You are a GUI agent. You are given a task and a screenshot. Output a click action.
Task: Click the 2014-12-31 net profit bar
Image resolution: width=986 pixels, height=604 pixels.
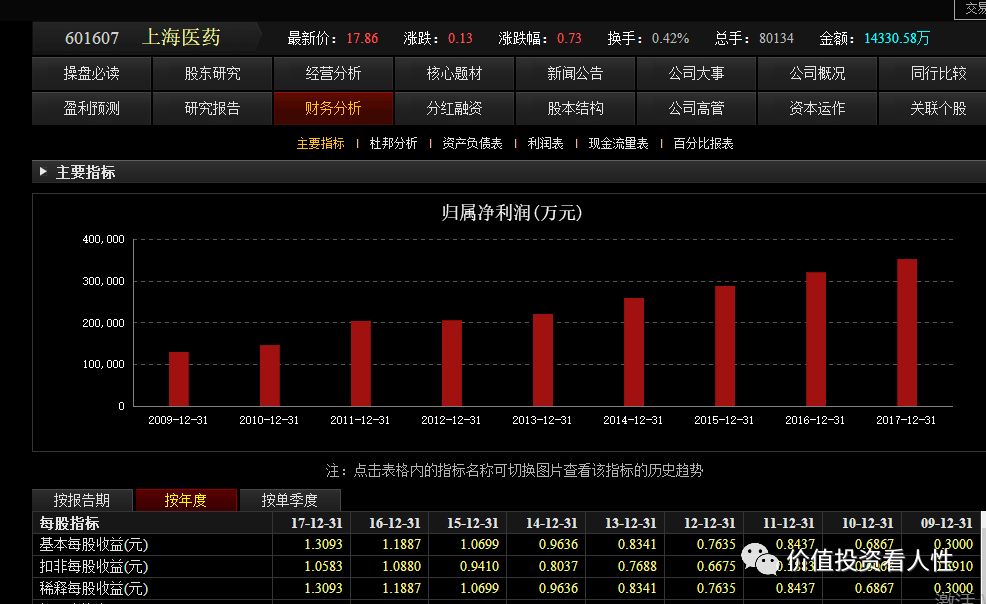pyautogui.click(x=634, y=352)
